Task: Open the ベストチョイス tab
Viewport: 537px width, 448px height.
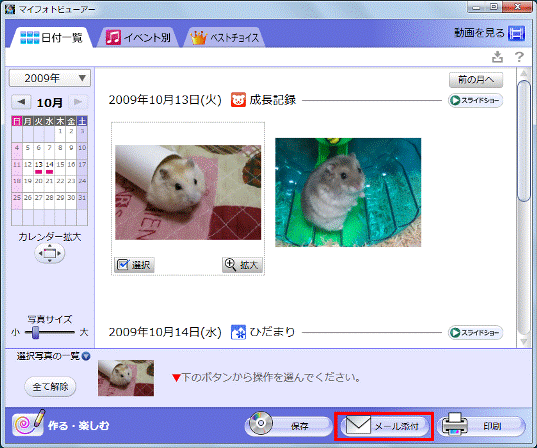Action: coord(225,37)
